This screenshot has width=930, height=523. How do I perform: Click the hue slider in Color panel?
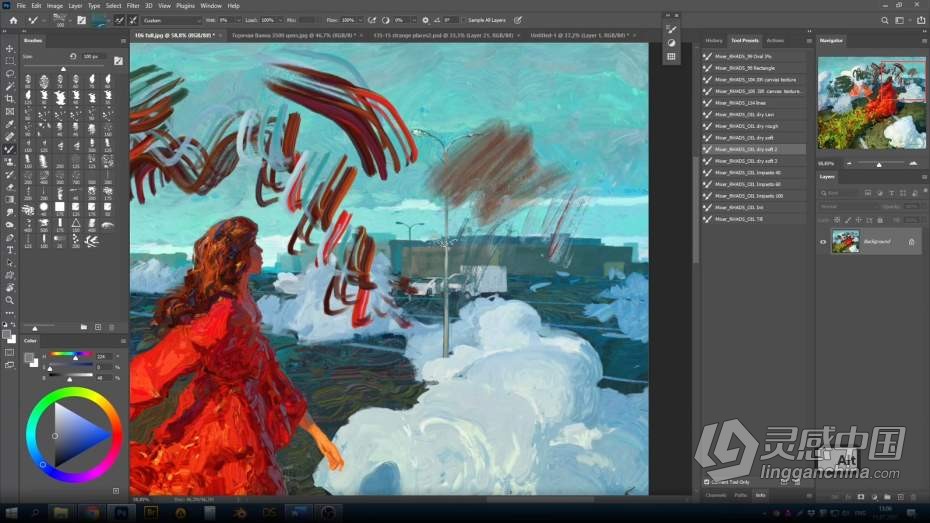(71, 354)
